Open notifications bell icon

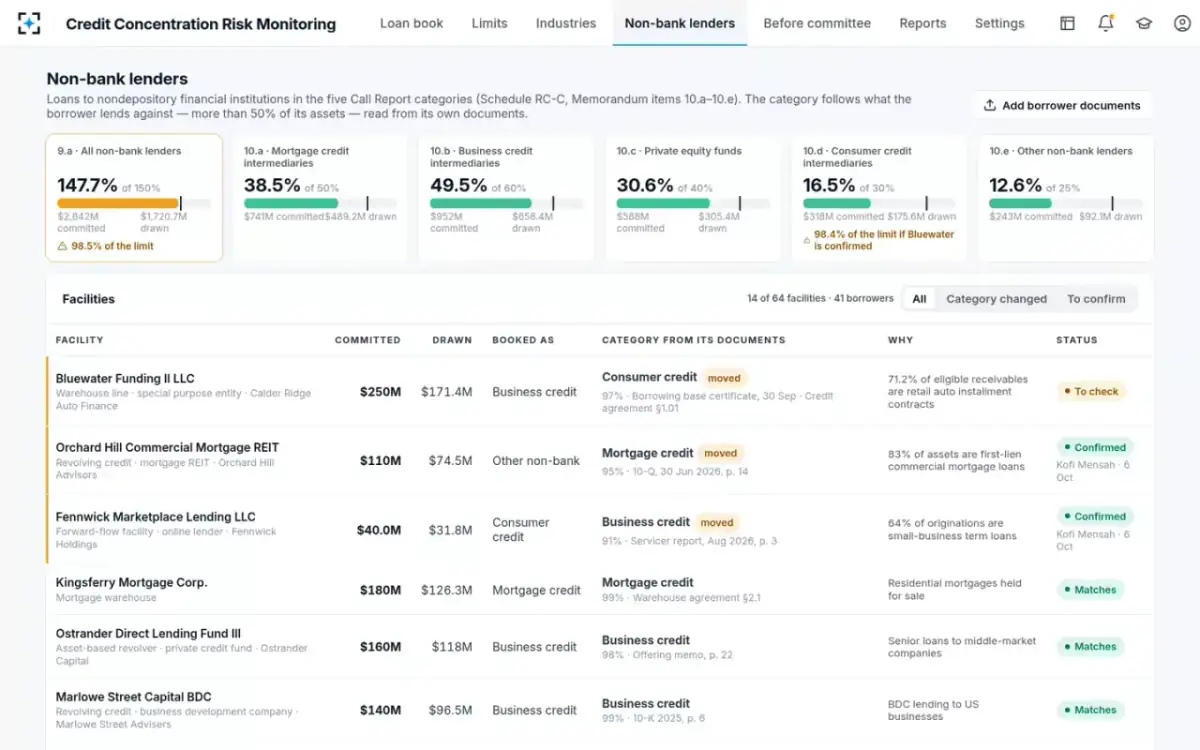coord(1106,23)
